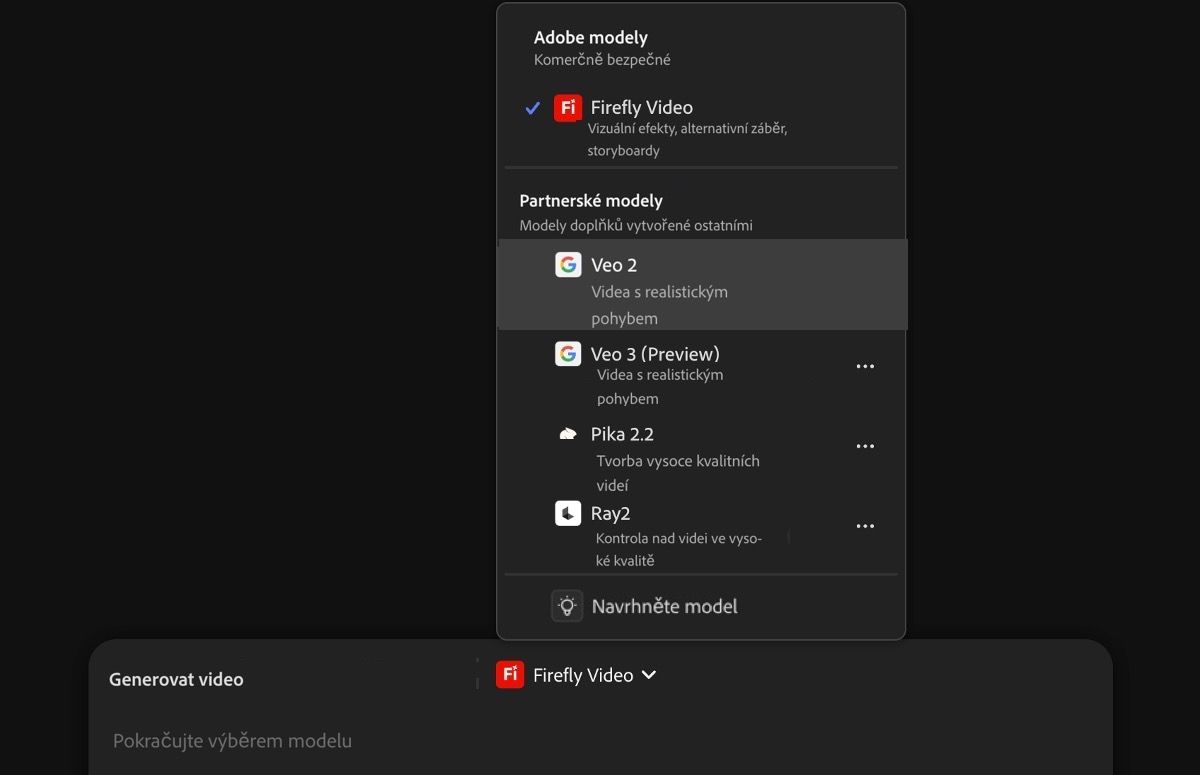Screen dimensions: 1200x775
Task: Open the options menu for Ray2
Action: [865, 525]
